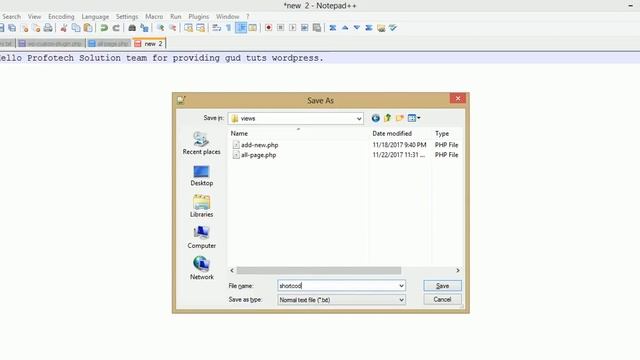Go back using Save As back arrow
This screenshot has width=640, height=360.
point(376,118)
